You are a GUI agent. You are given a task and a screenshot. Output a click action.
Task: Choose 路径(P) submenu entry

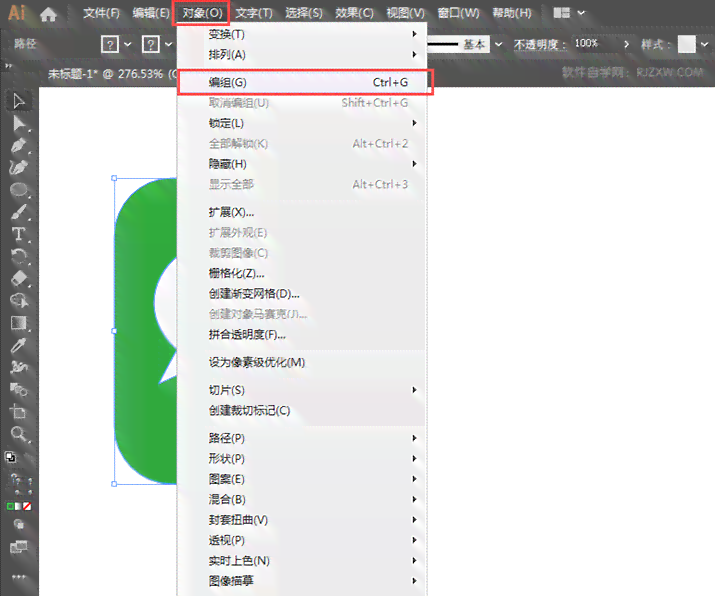pos(302,438)
